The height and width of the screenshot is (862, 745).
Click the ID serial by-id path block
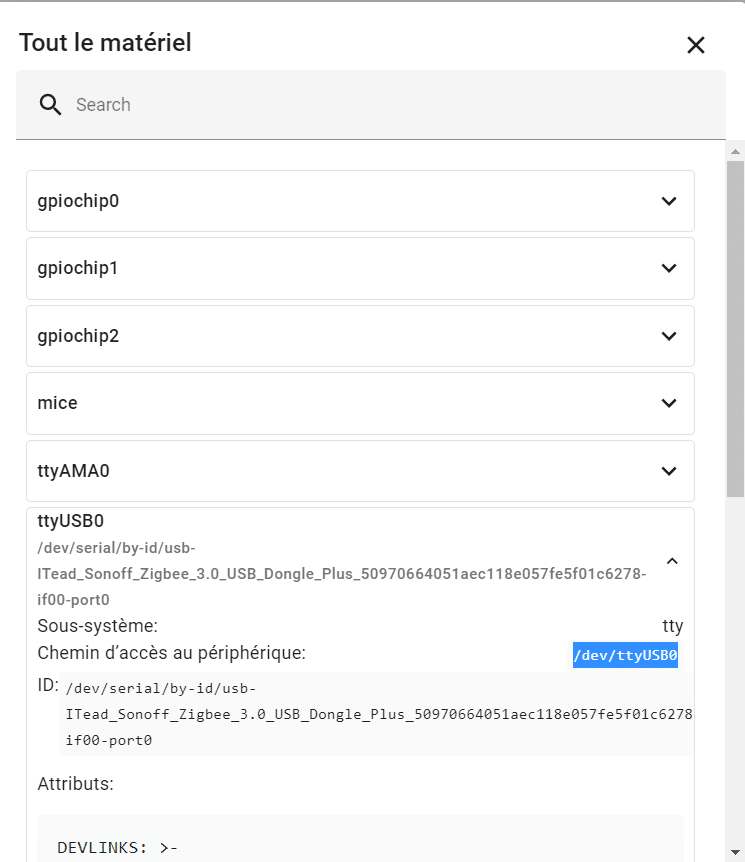(x=376, y=714)
